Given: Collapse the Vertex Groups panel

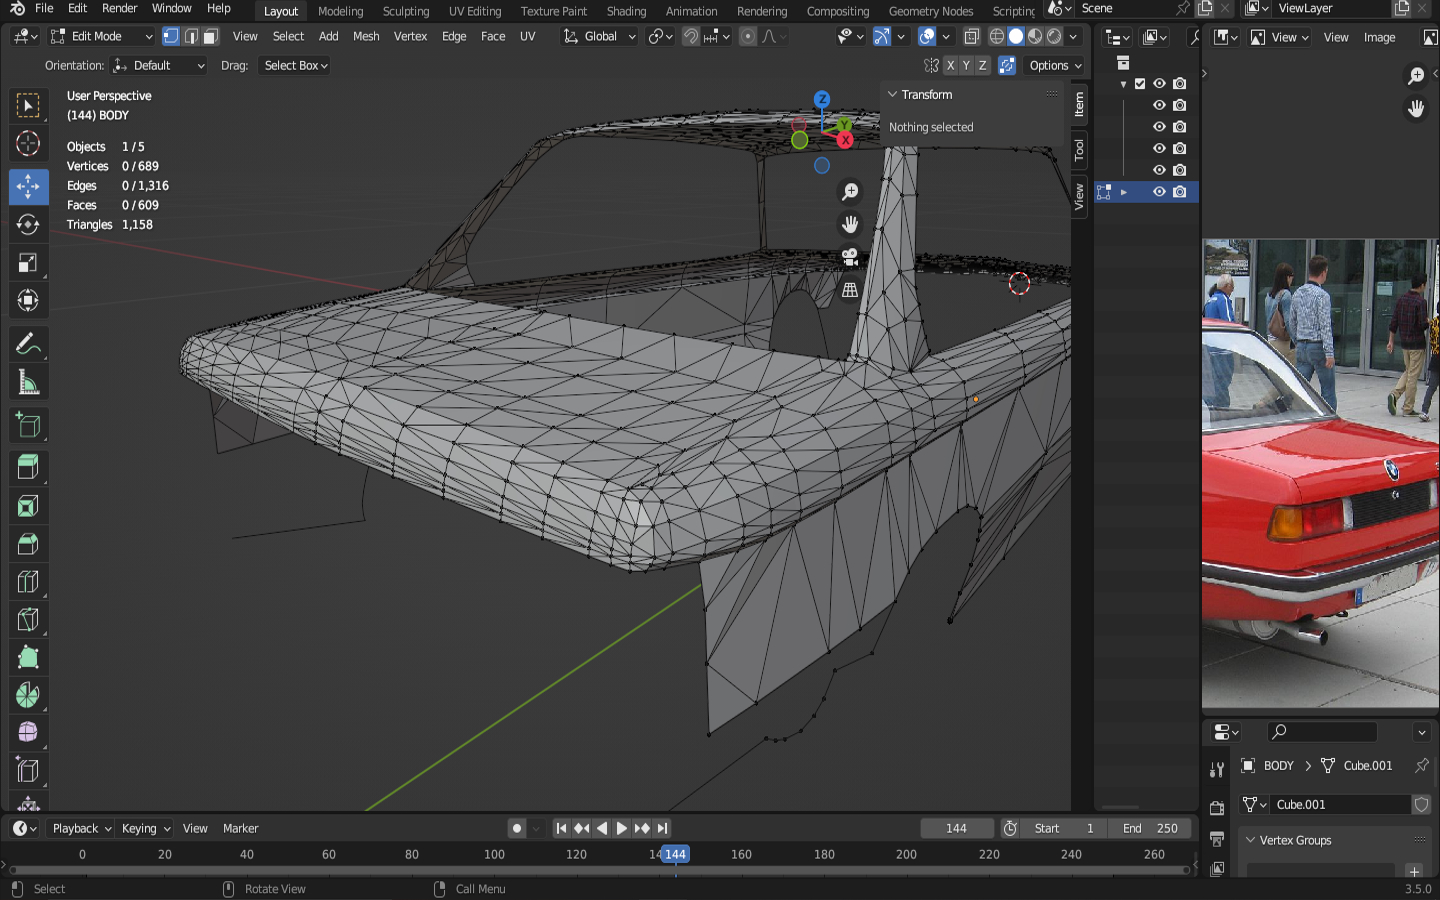Looking at the screenshot, I should 1250,840.
